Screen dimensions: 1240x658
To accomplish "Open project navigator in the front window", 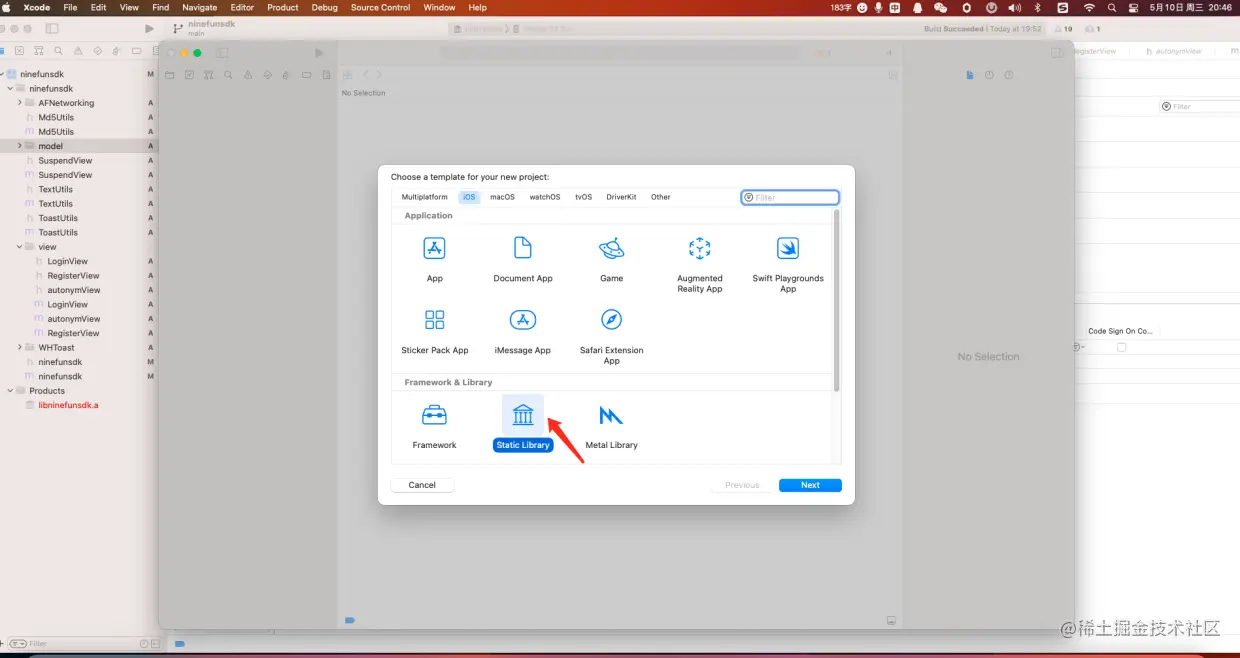I will pyautogui.click(x=170, y=75).
